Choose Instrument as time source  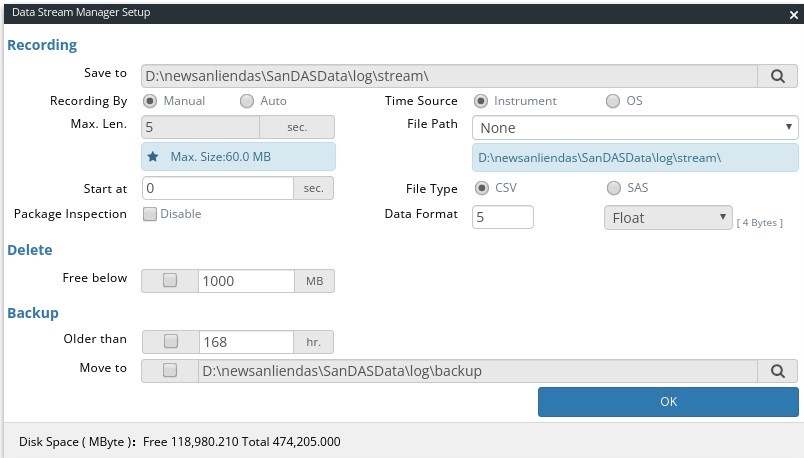click(481, 101)
